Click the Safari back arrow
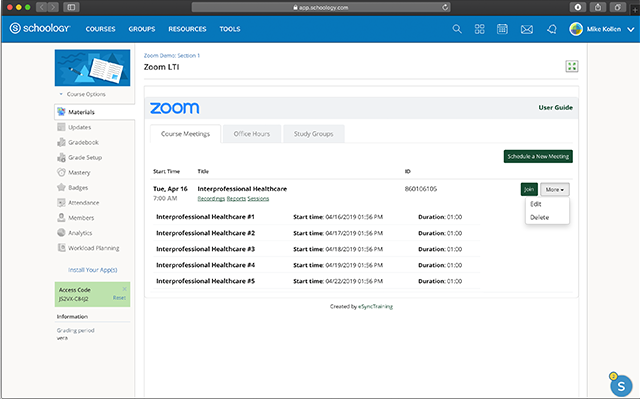This screenshot has width=640, height=399. [x=42, y=7]
